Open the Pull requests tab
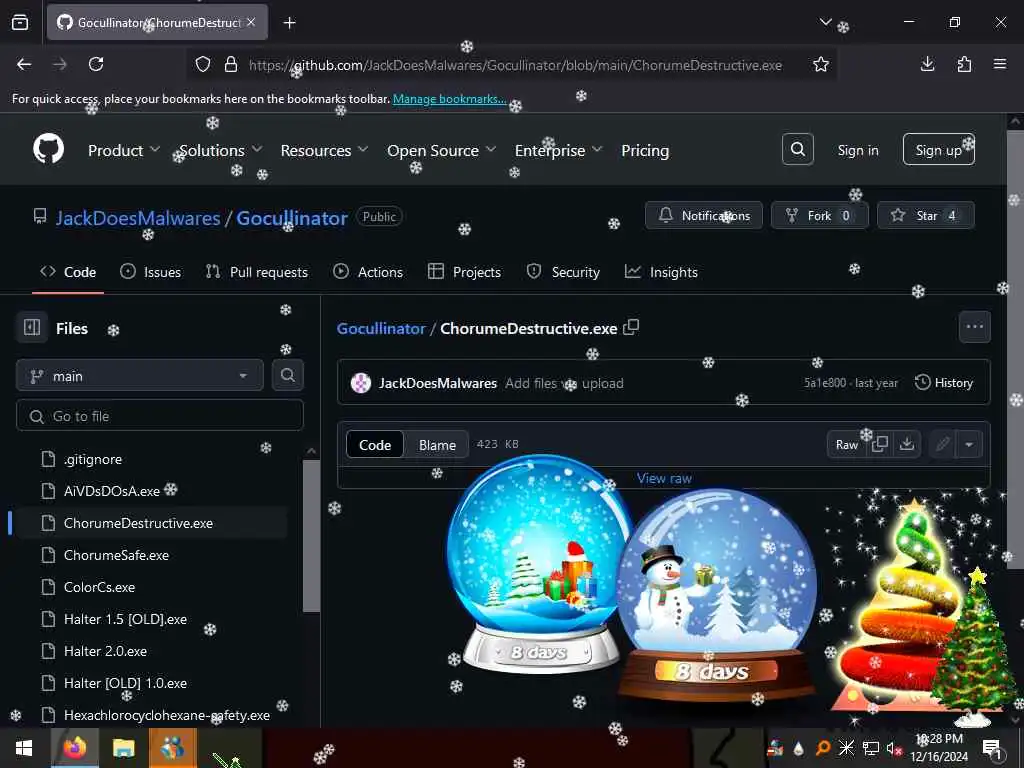 tap(257, 272)
